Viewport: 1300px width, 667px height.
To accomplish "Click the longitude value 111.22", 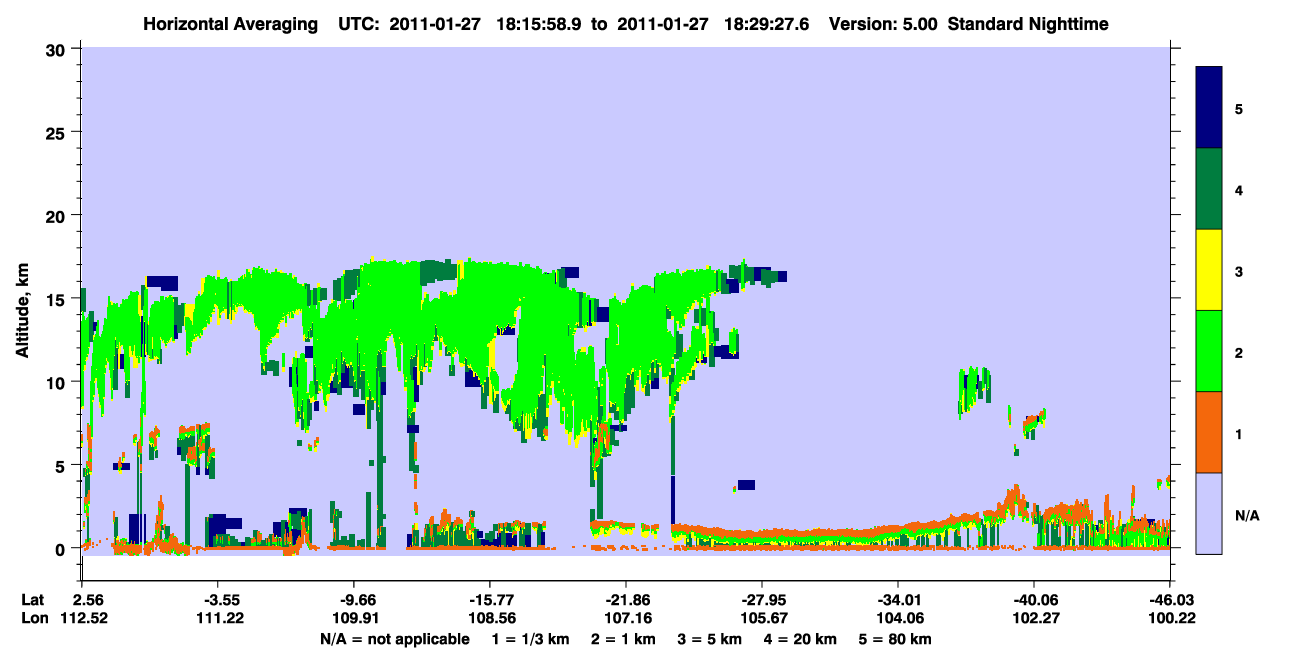I will (x=221, y=618).
